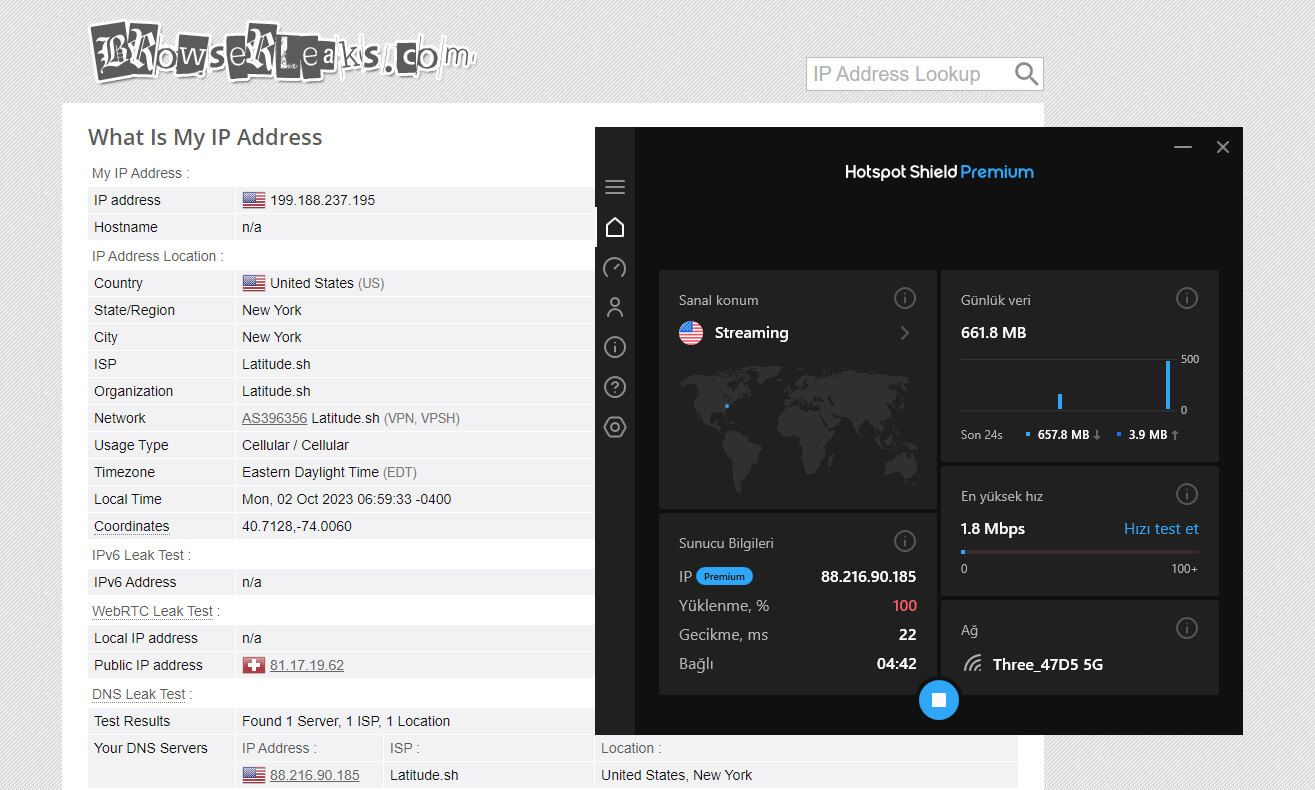Click the daily data bar chart
Viewport: 1315px width, 790px height.
coord(1067,384)
